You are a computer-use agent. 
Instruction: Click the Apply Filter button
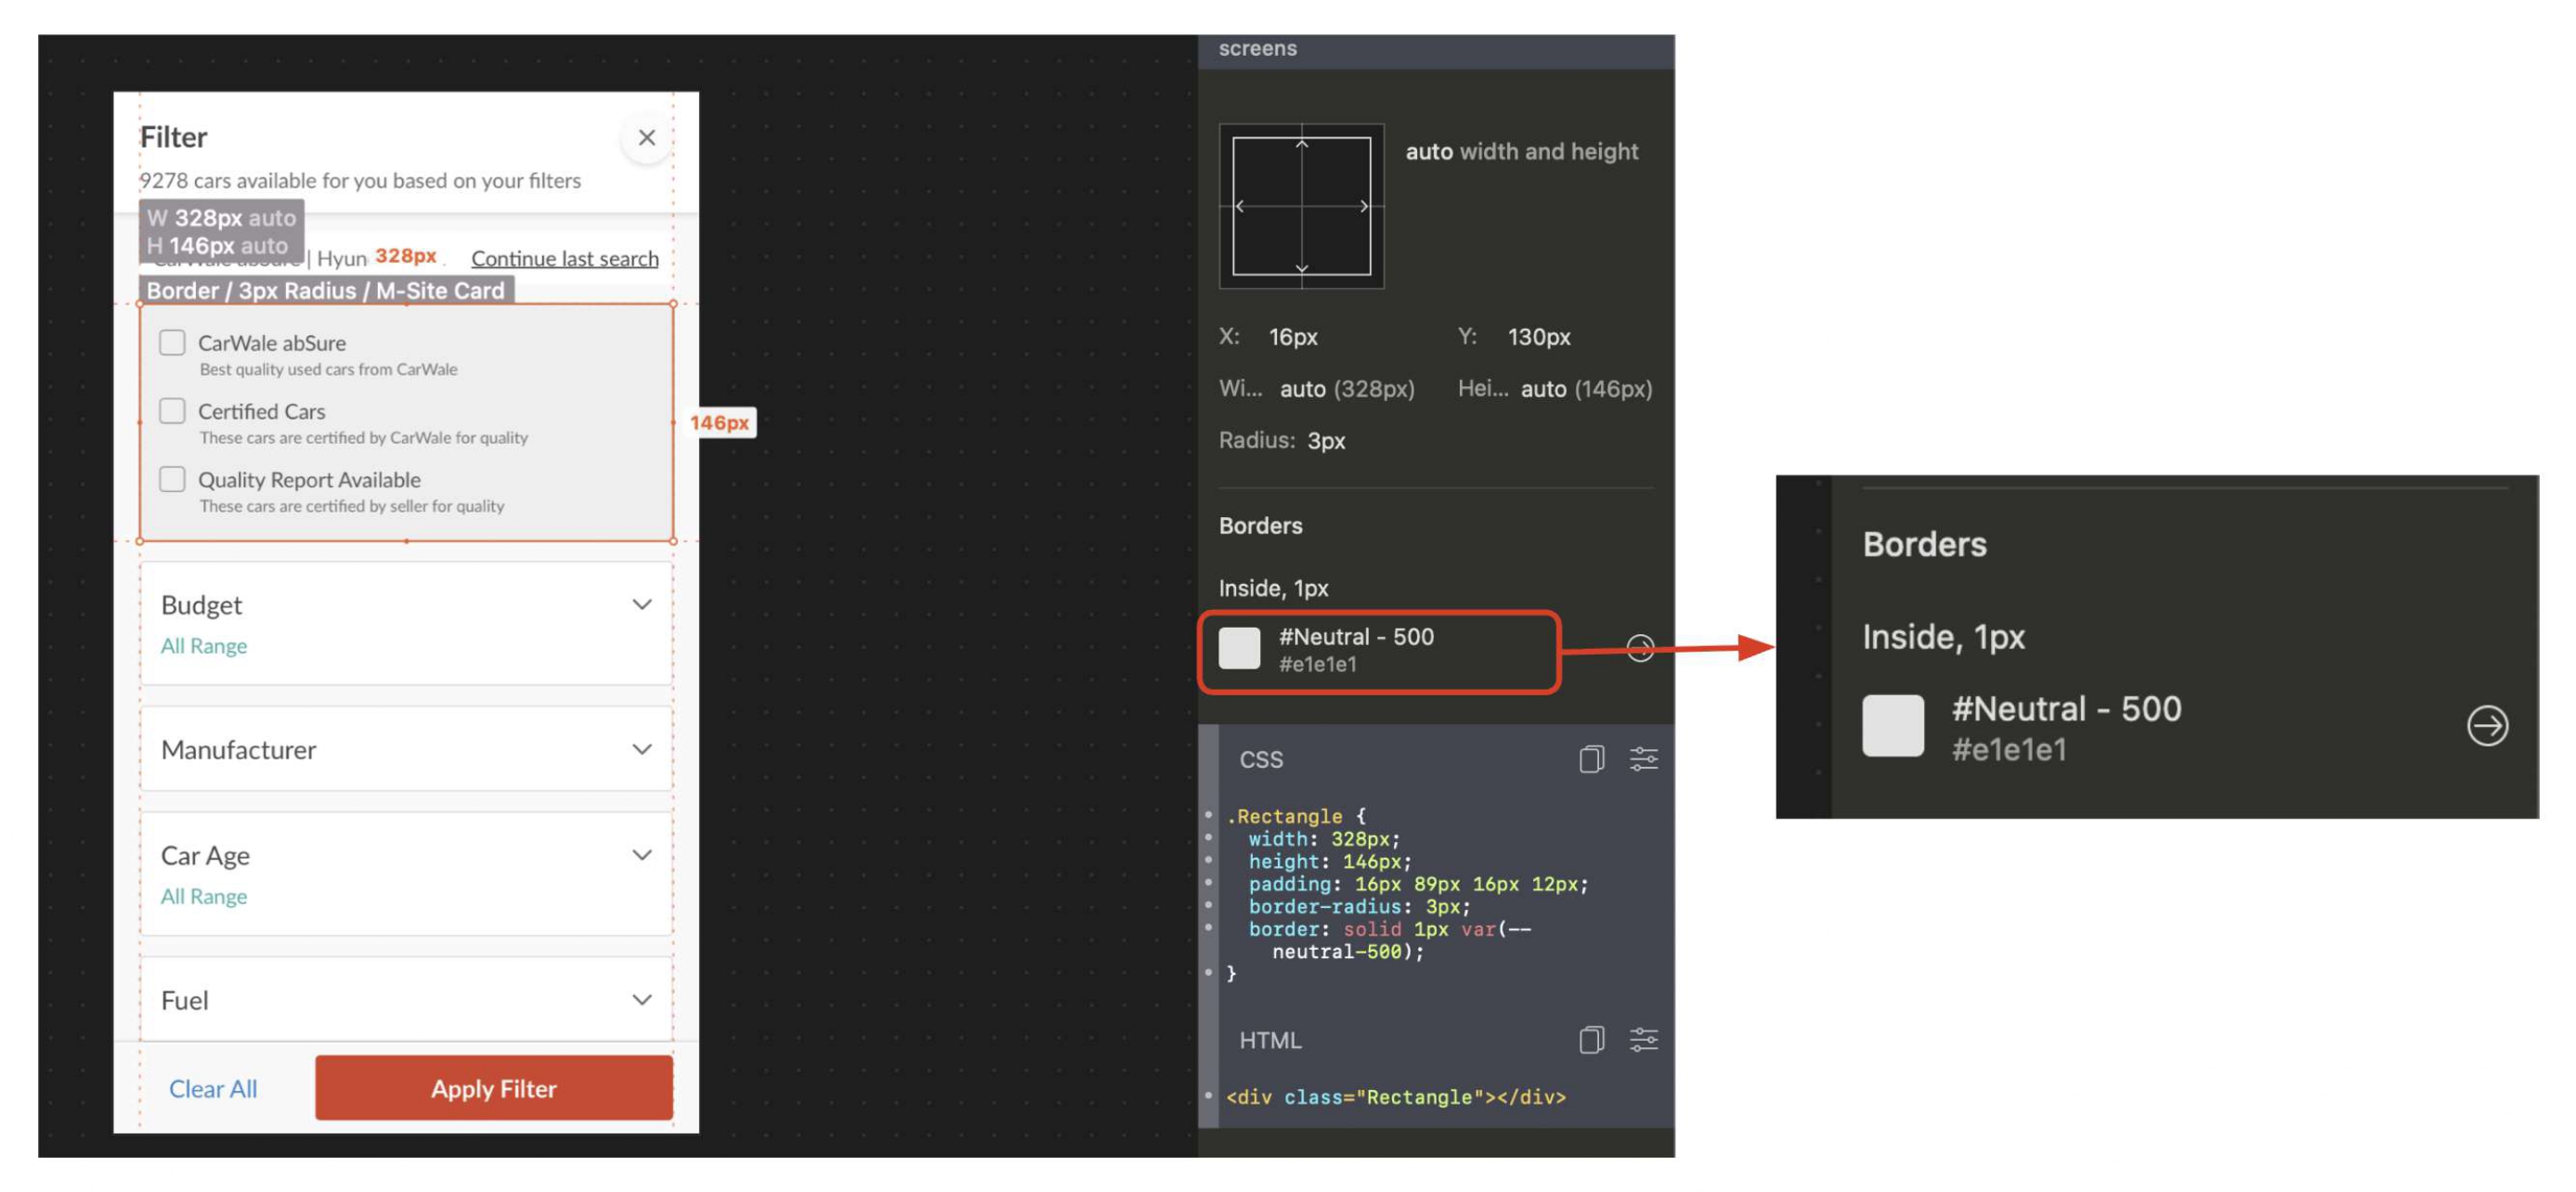click(x=494, y=1088)
